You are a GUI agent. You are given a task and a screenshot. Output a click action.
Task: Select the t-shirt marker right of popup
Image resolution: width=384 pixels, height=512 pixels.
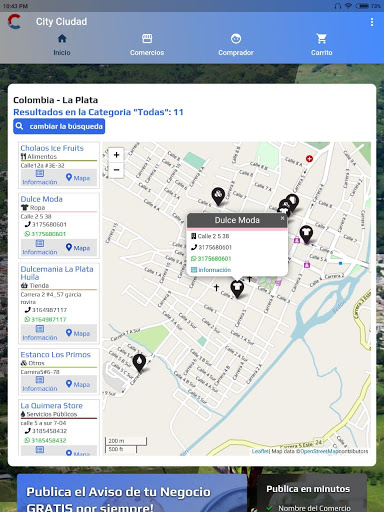[306, 234]
